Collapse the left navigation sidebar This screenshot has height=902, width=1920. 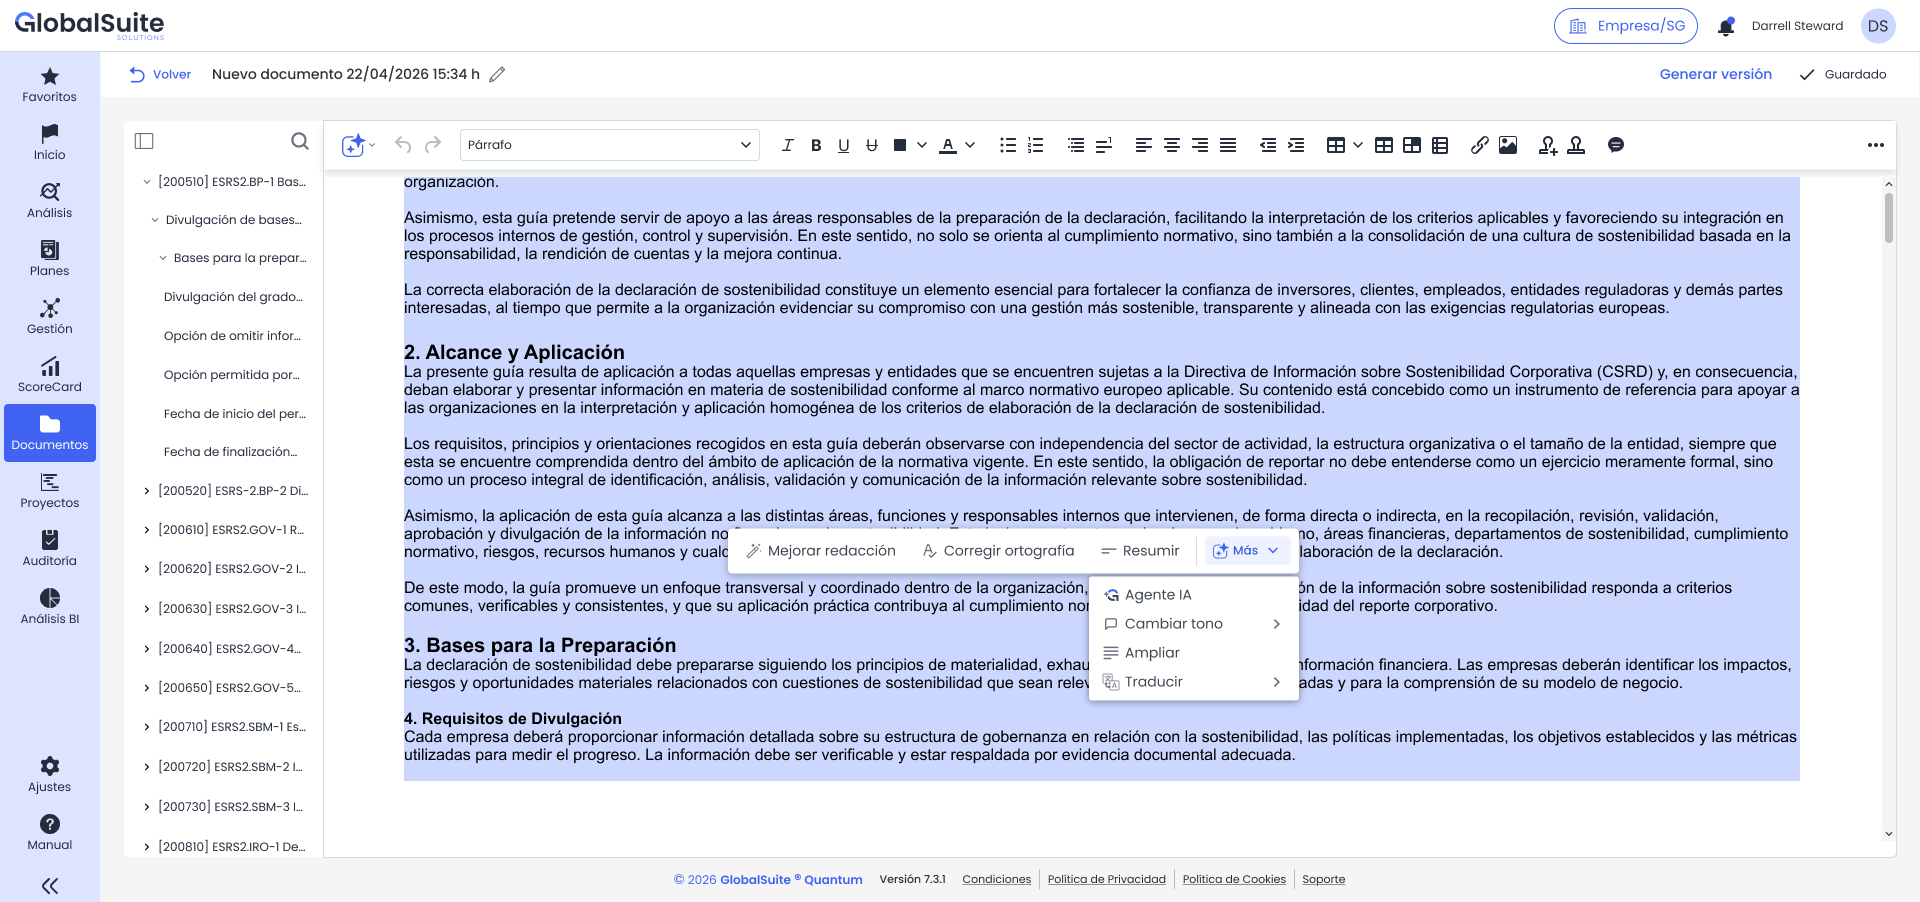pos(50,885)
